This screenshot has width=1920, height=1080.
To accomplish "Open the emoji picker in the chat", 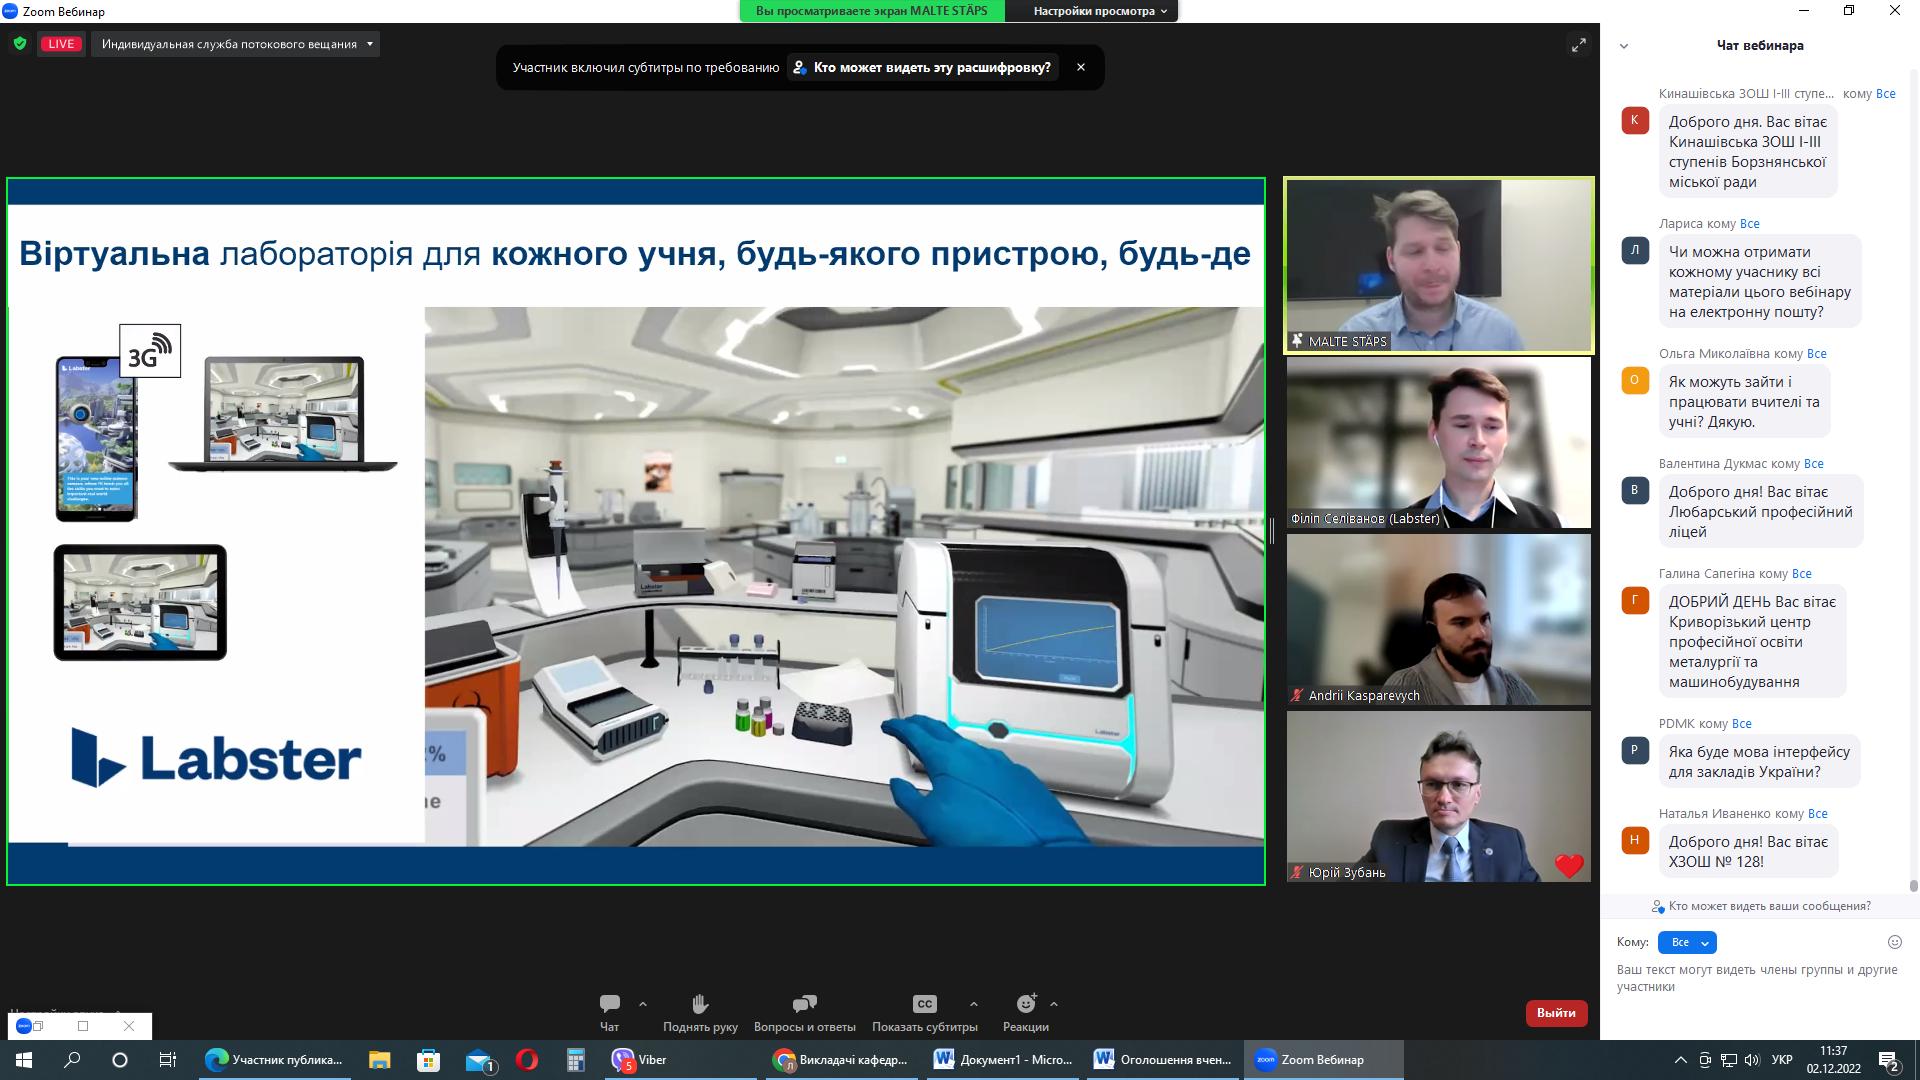I will (x=1894, y=942).
